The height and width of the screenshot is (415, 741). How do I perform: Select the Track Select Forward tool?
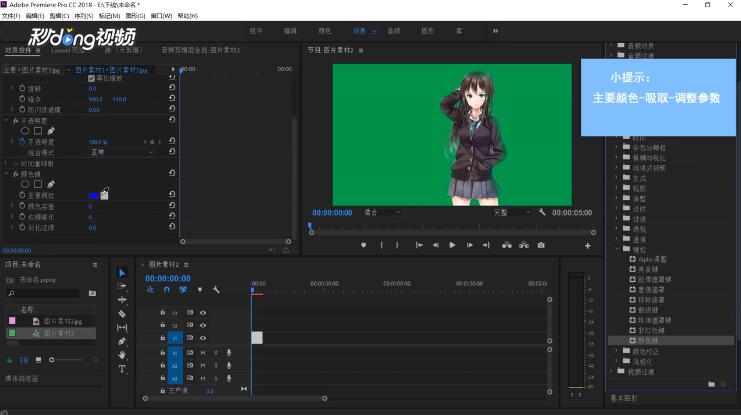click(122, 286)
